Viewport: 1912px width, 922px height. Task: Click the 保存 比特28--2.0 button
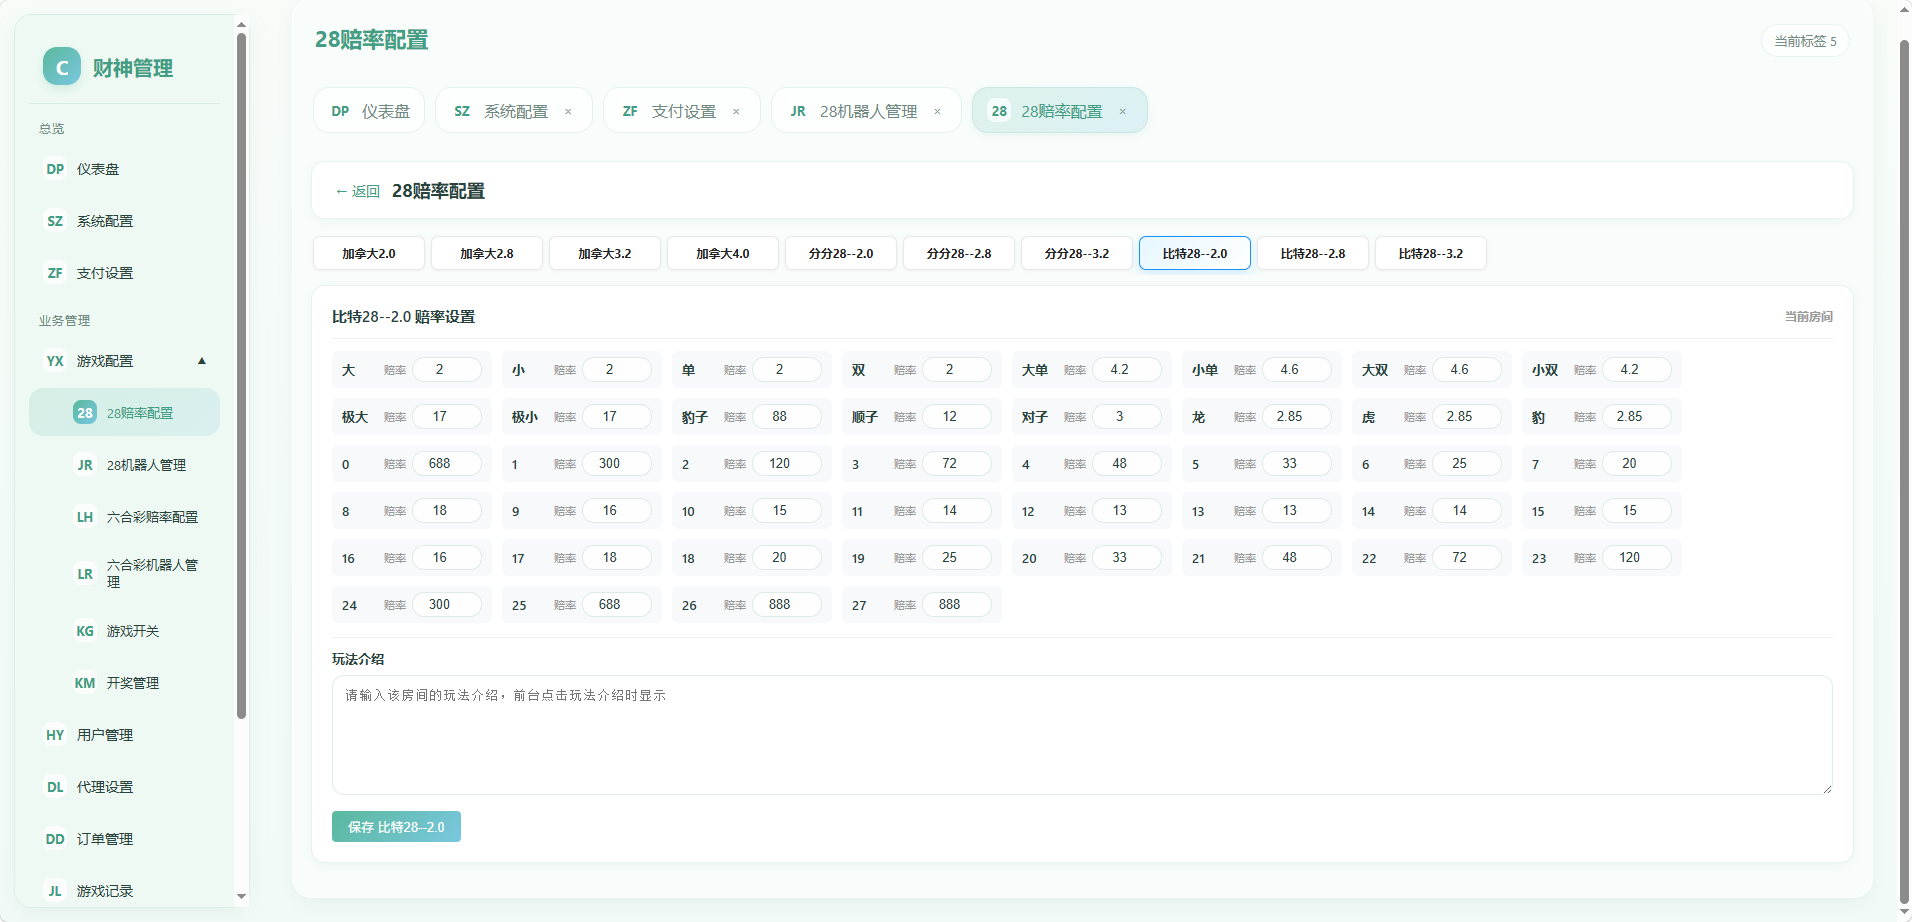tap(396, 826)
